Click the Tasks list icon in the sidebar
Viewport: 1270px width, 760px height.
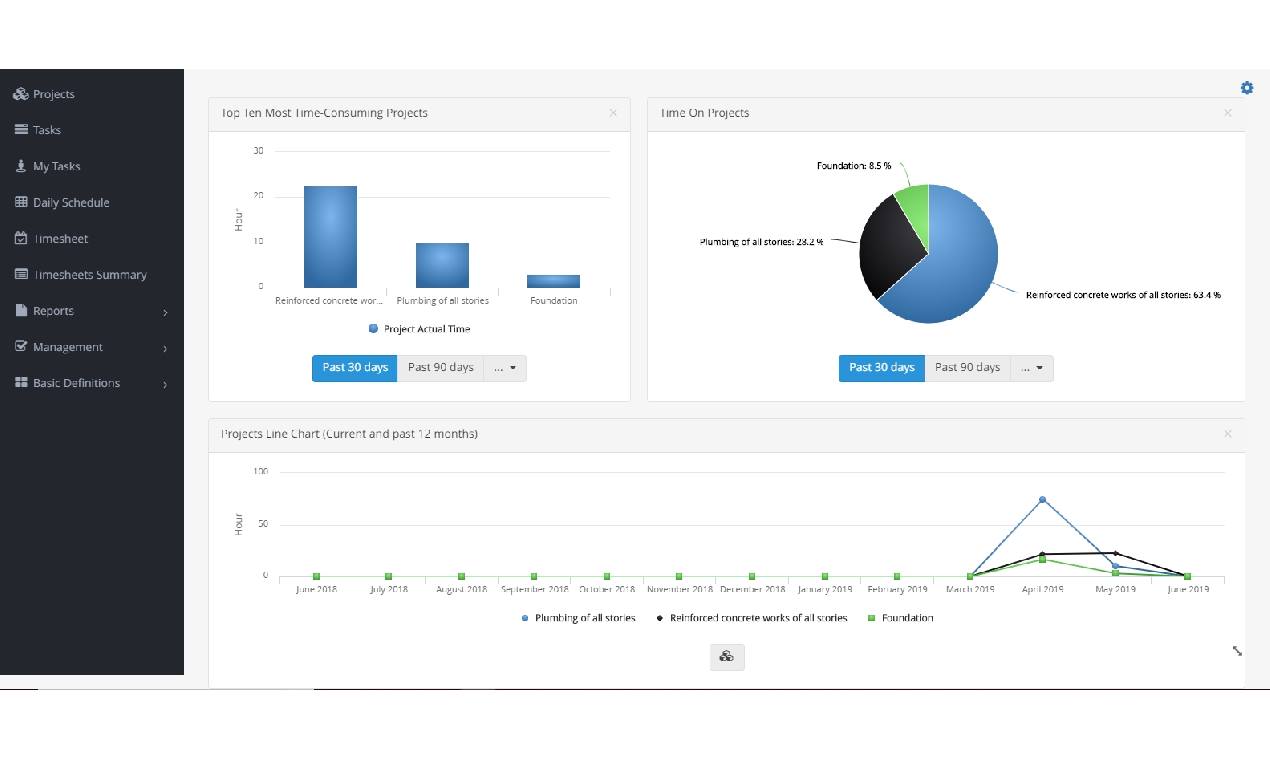(x=21, y=130)
